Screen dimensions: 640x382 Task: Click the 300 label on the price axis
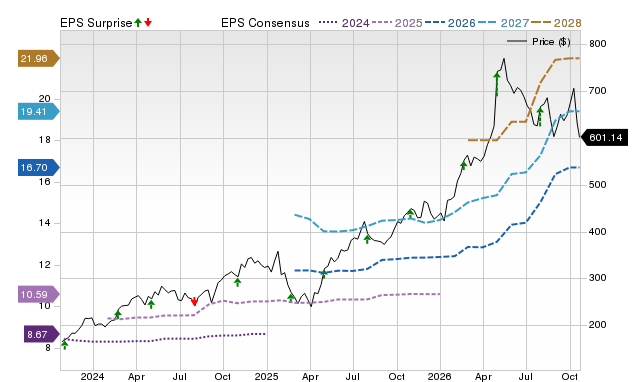[598, 278]
